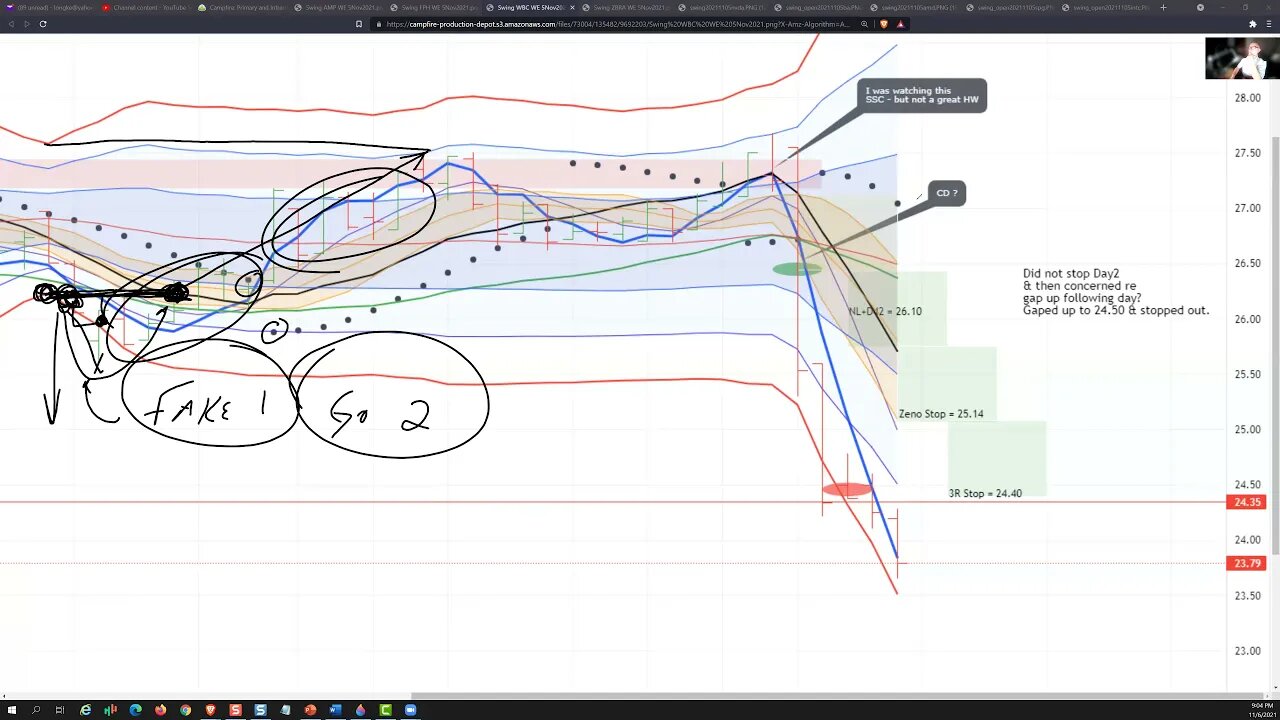Click the 25.00 price axis value
The image size is (1280, 720).
pos(1247,430)
